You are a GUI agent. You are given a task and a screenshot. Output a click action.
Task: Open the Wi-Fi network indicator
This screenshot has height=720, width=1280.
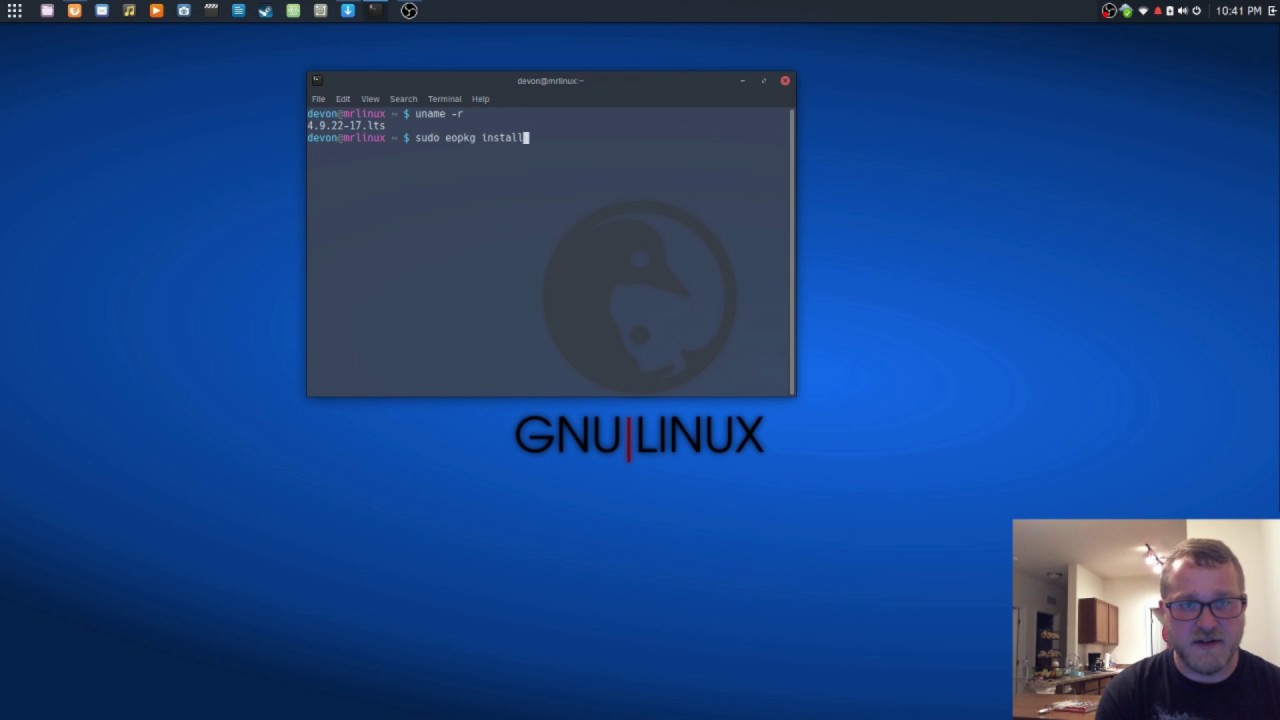tap(1143, 11)
